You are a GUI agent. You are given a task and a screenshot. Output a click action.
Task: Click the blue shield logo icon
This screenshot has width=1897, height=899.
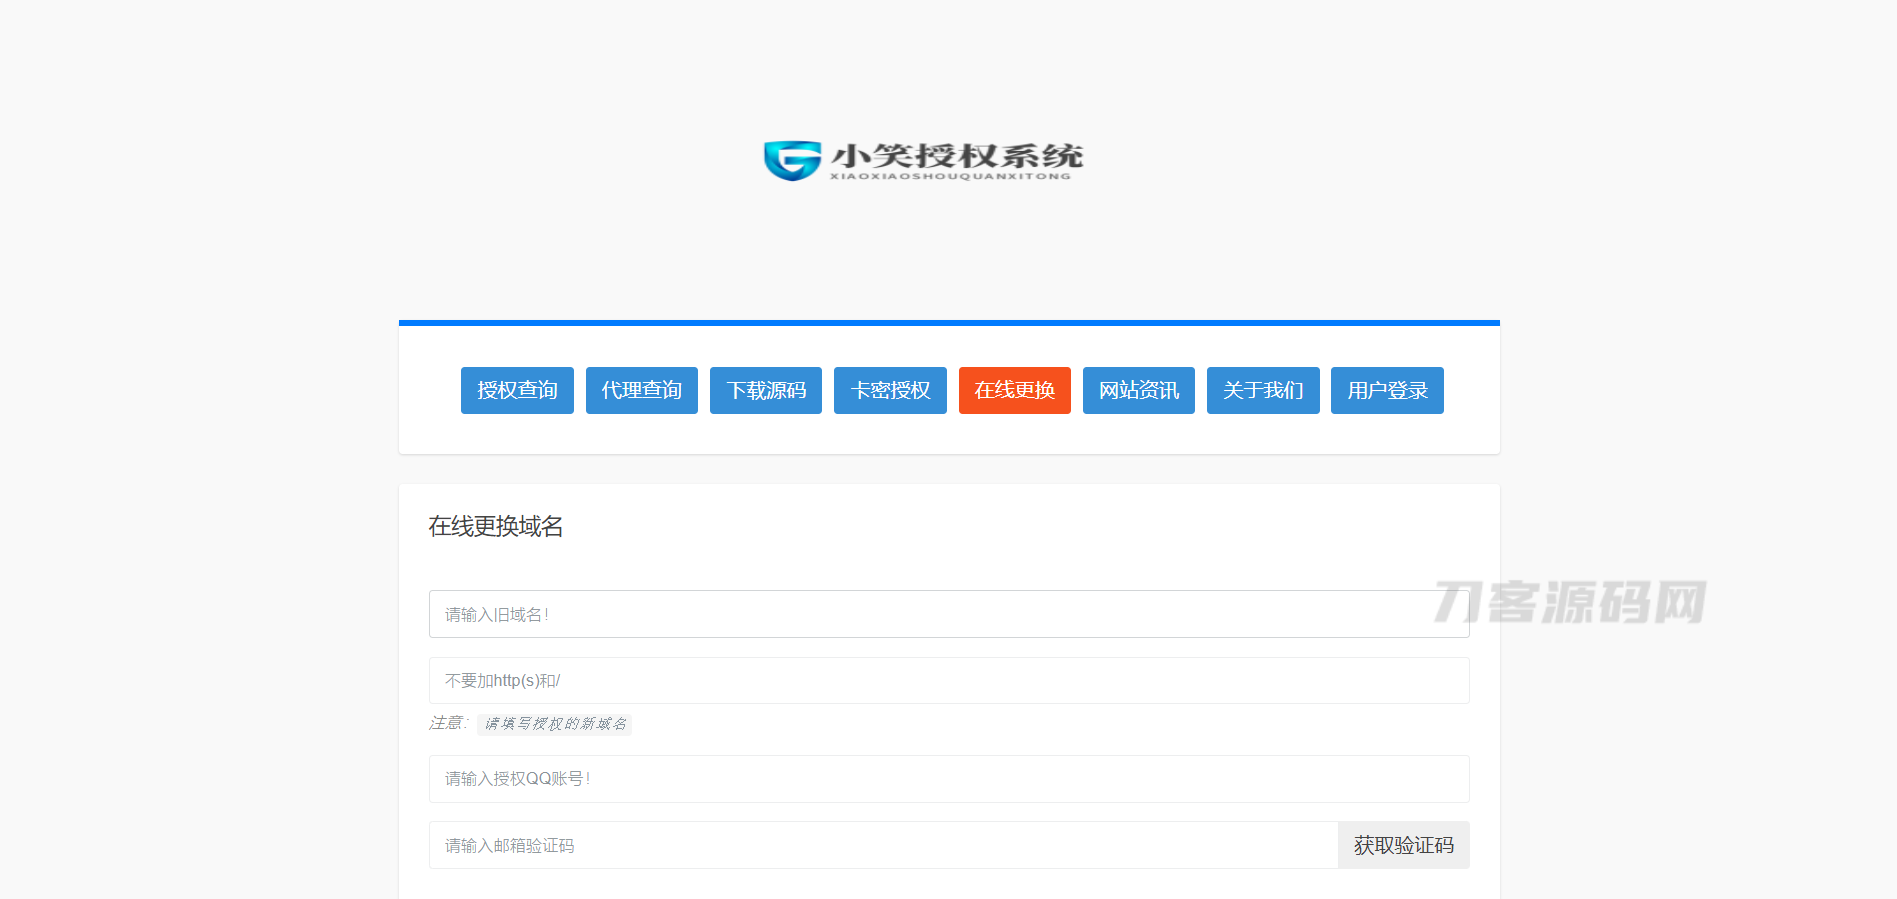792,160
